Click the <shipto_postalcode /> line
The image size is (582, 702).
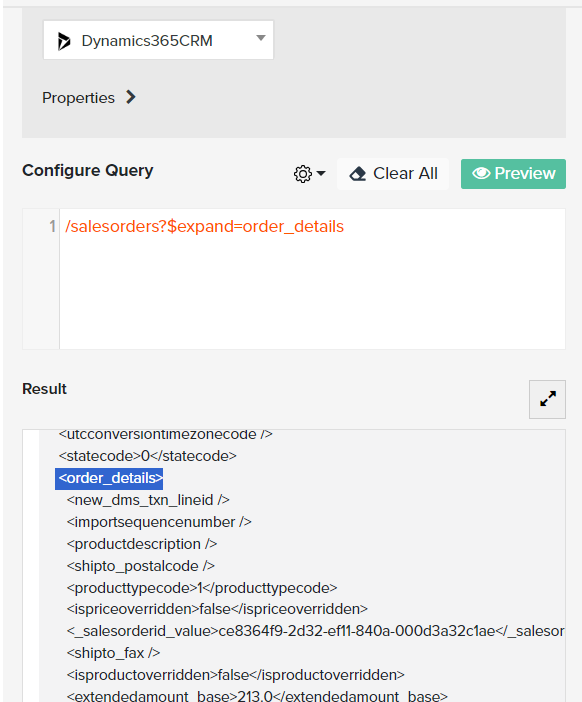[x=141, y=566]
